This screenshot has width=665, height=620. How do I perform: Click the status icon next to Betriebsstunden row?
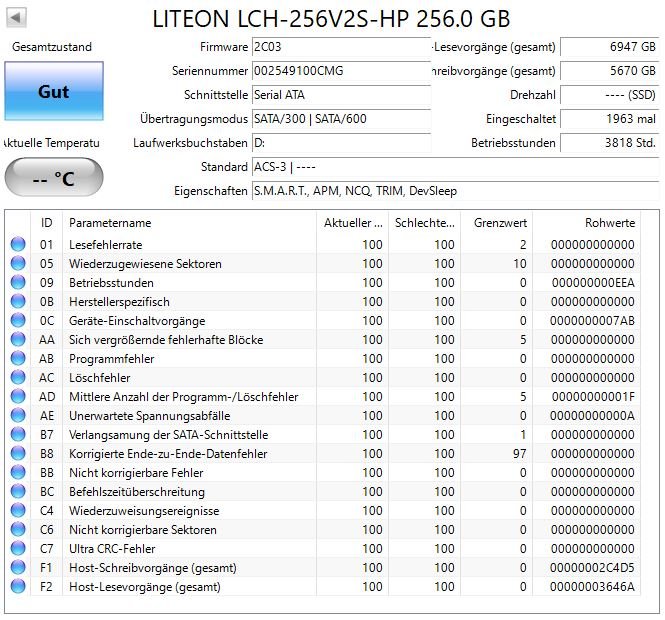pos(17,283)
